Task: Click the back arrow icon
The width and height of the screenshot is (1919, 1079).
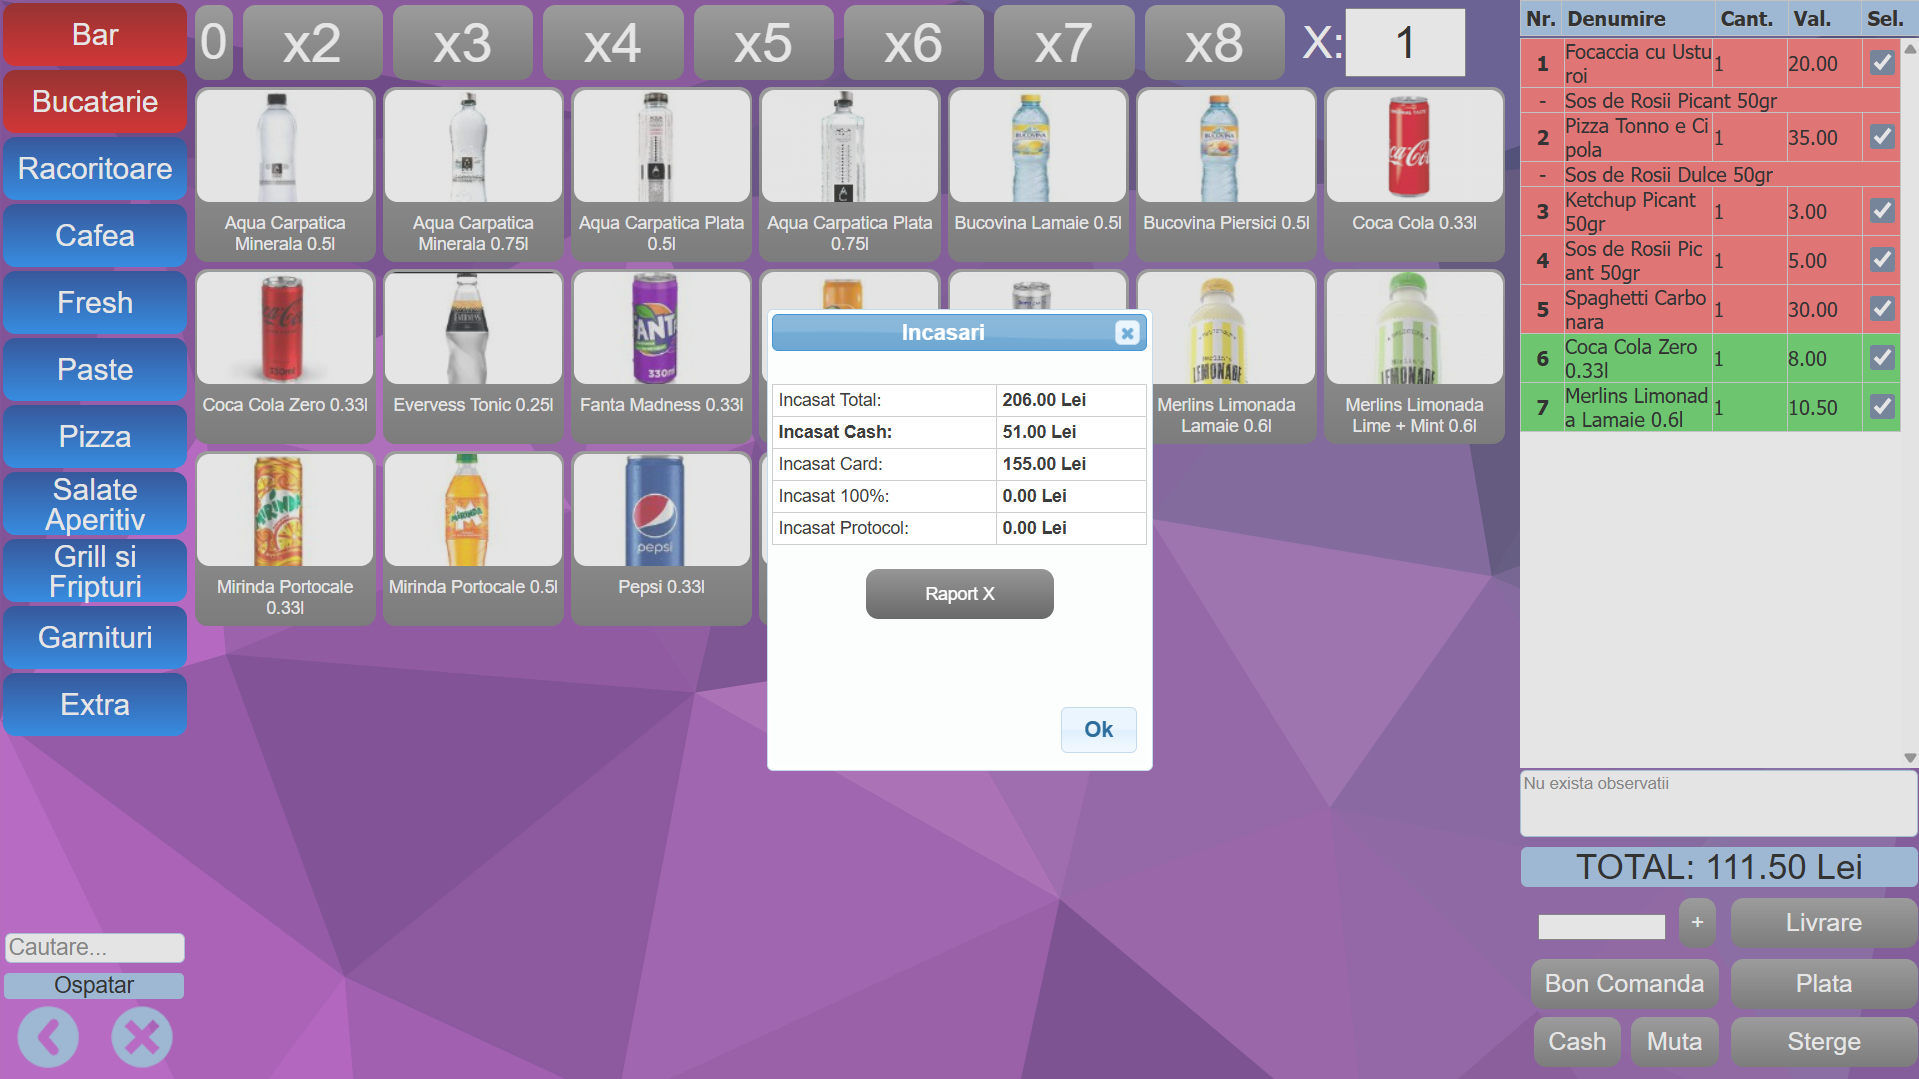Action: (48, 1037)
